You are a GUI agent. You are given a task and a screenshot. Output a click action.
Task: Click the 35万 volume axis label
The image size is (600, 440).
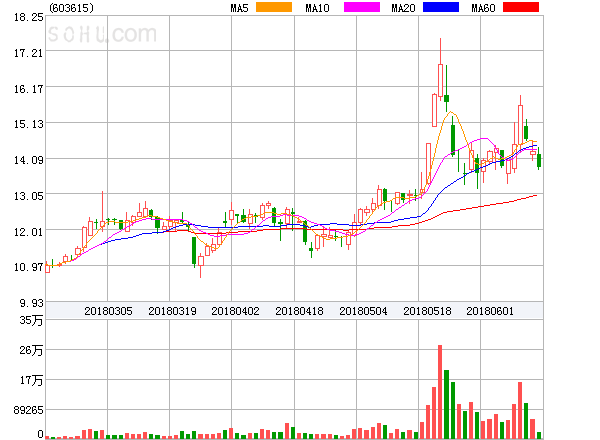(31, 320)
